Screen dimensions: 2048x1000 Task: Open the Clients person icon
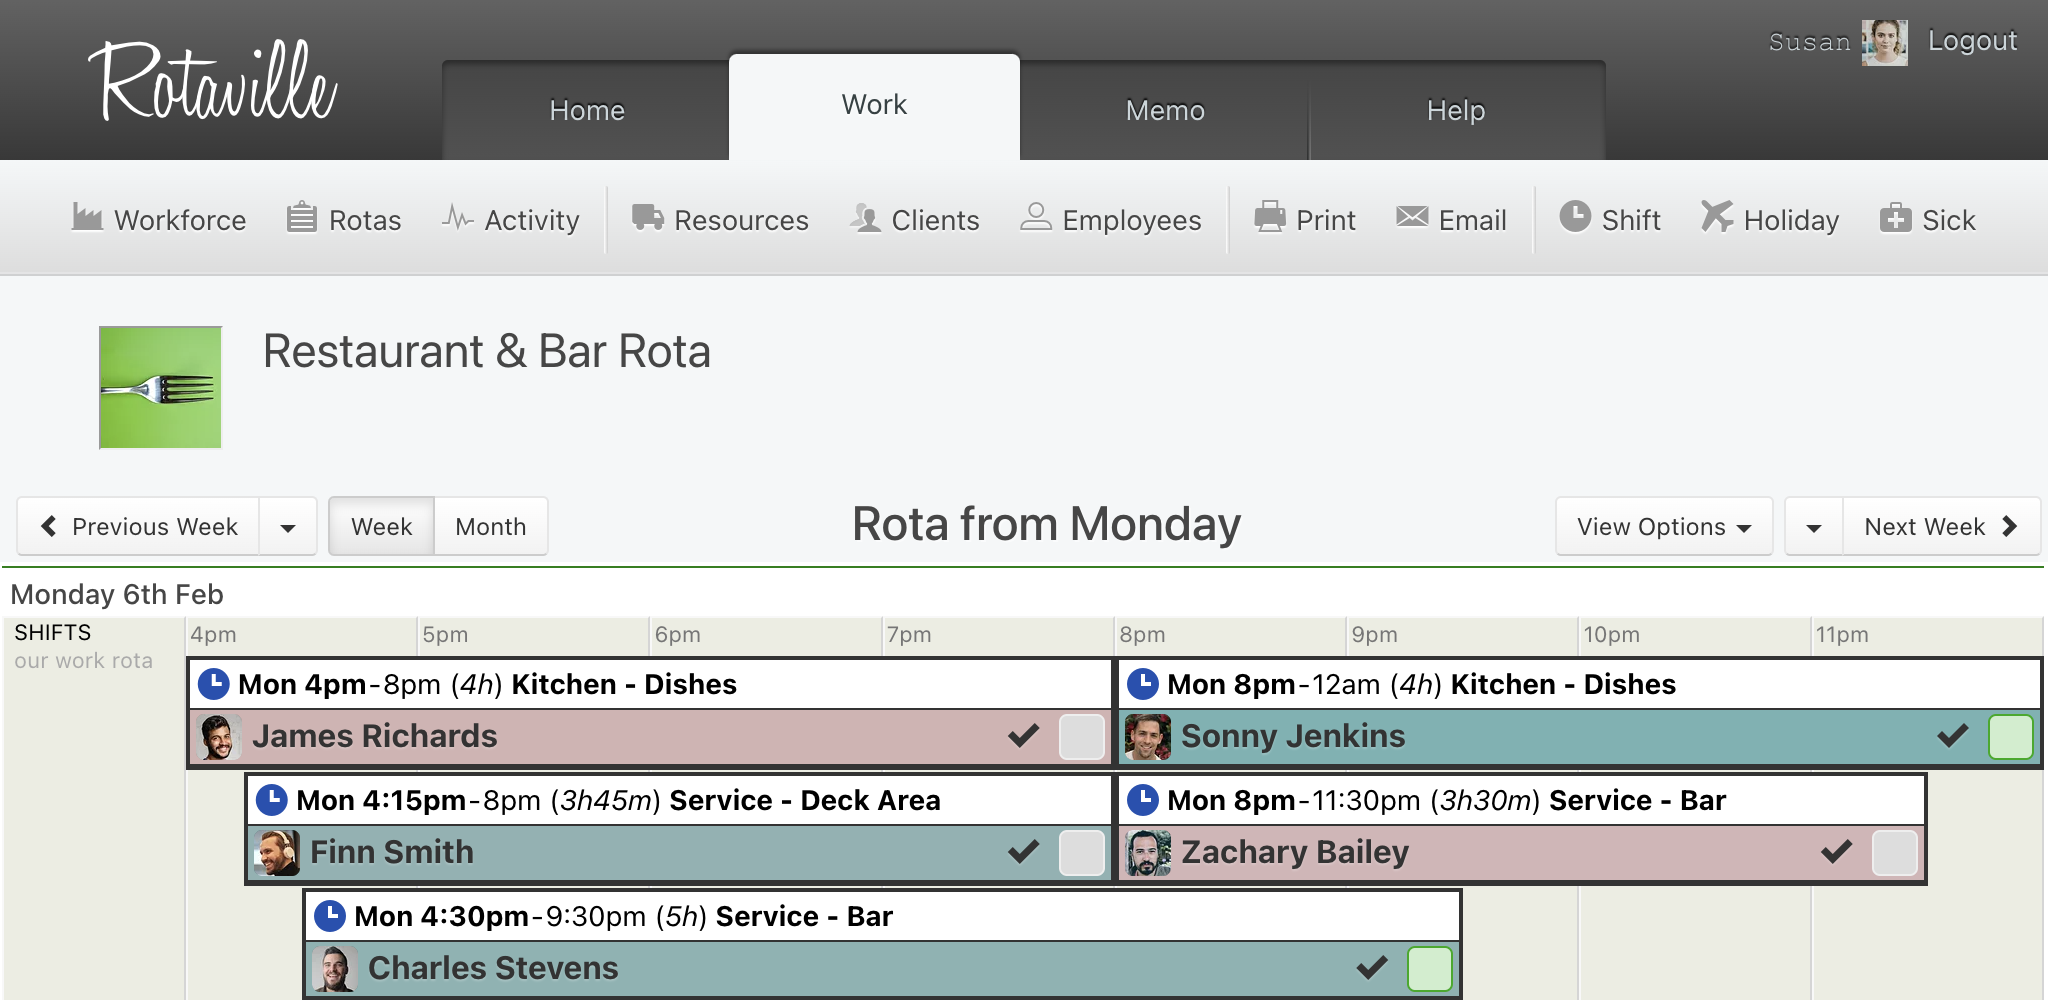click(865, 217)
